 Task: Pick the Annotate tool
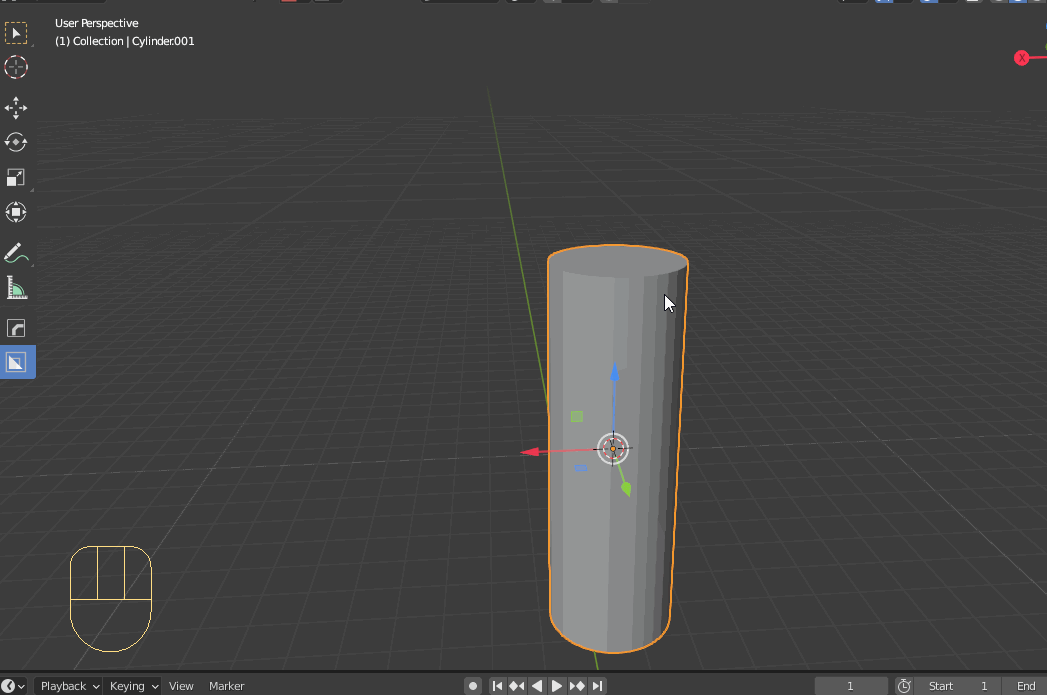tap(16, 253)
